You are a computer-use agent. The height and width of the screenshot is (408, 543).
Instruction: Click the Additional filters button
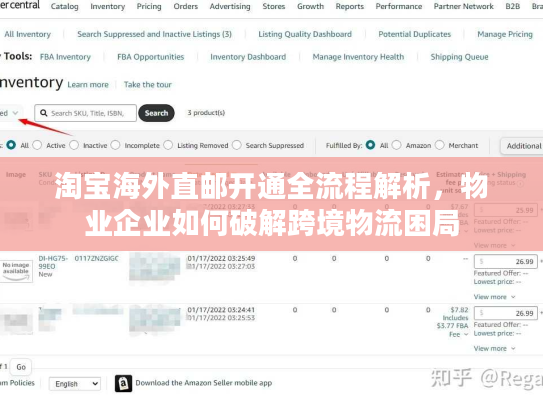(522, 146)
